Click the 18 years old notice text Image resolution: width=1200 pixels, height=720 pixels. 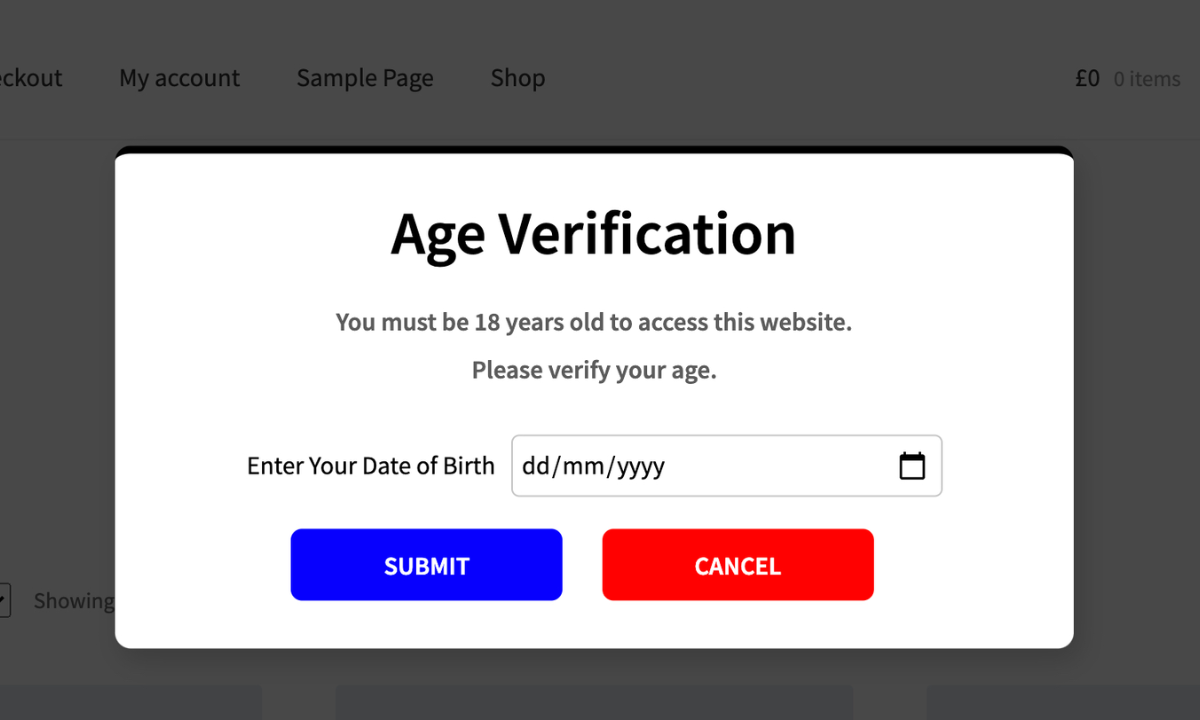coord(593,322)
